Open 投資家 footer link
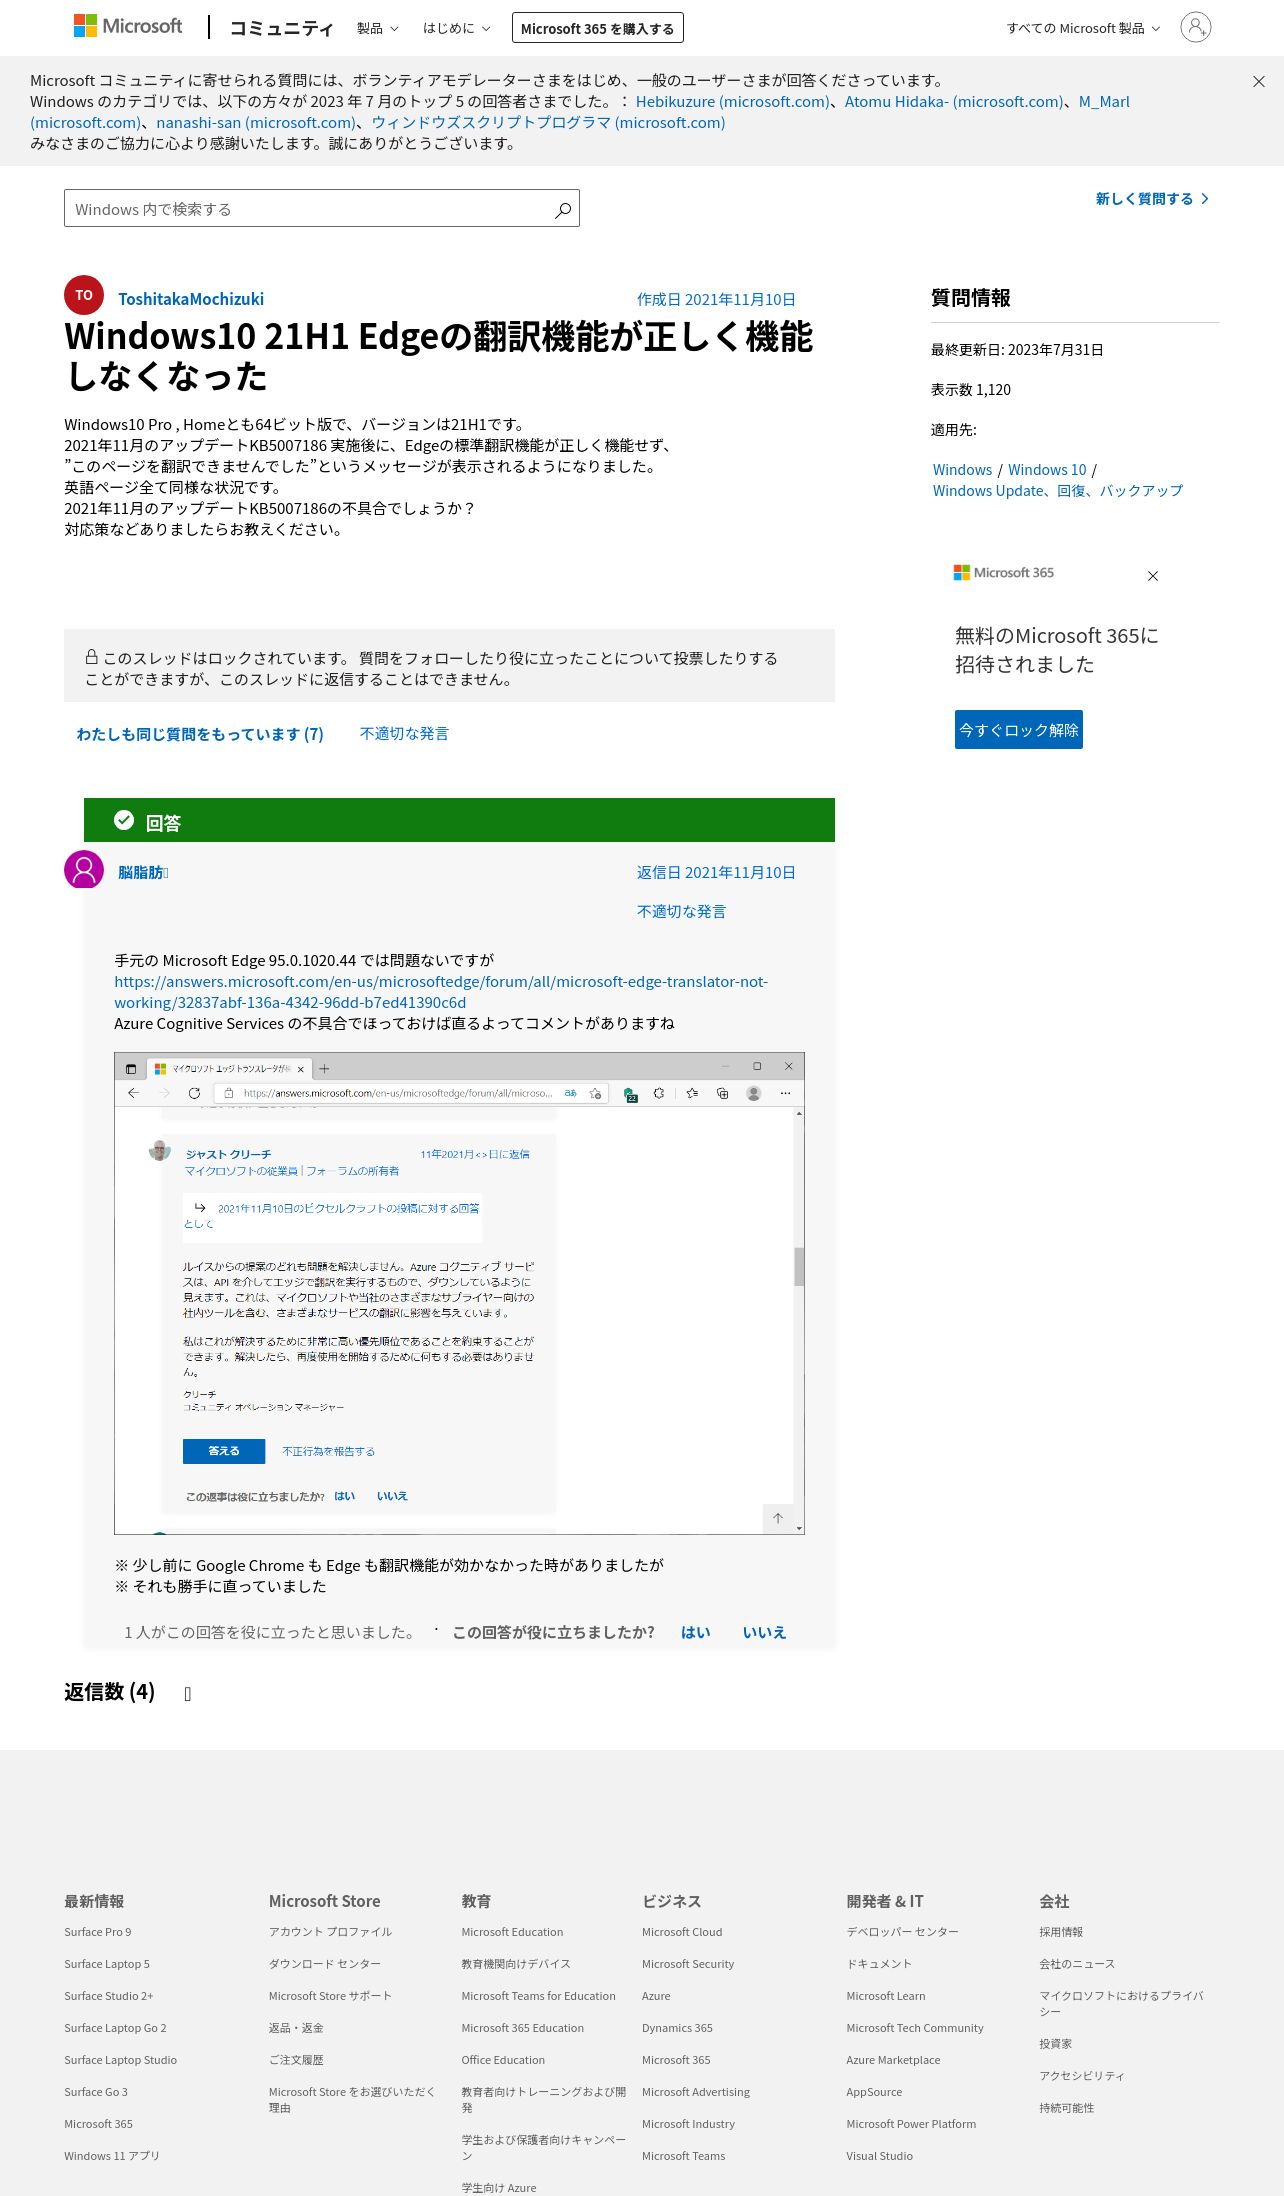The image size is (1284, 2196). (1055, 2044)
